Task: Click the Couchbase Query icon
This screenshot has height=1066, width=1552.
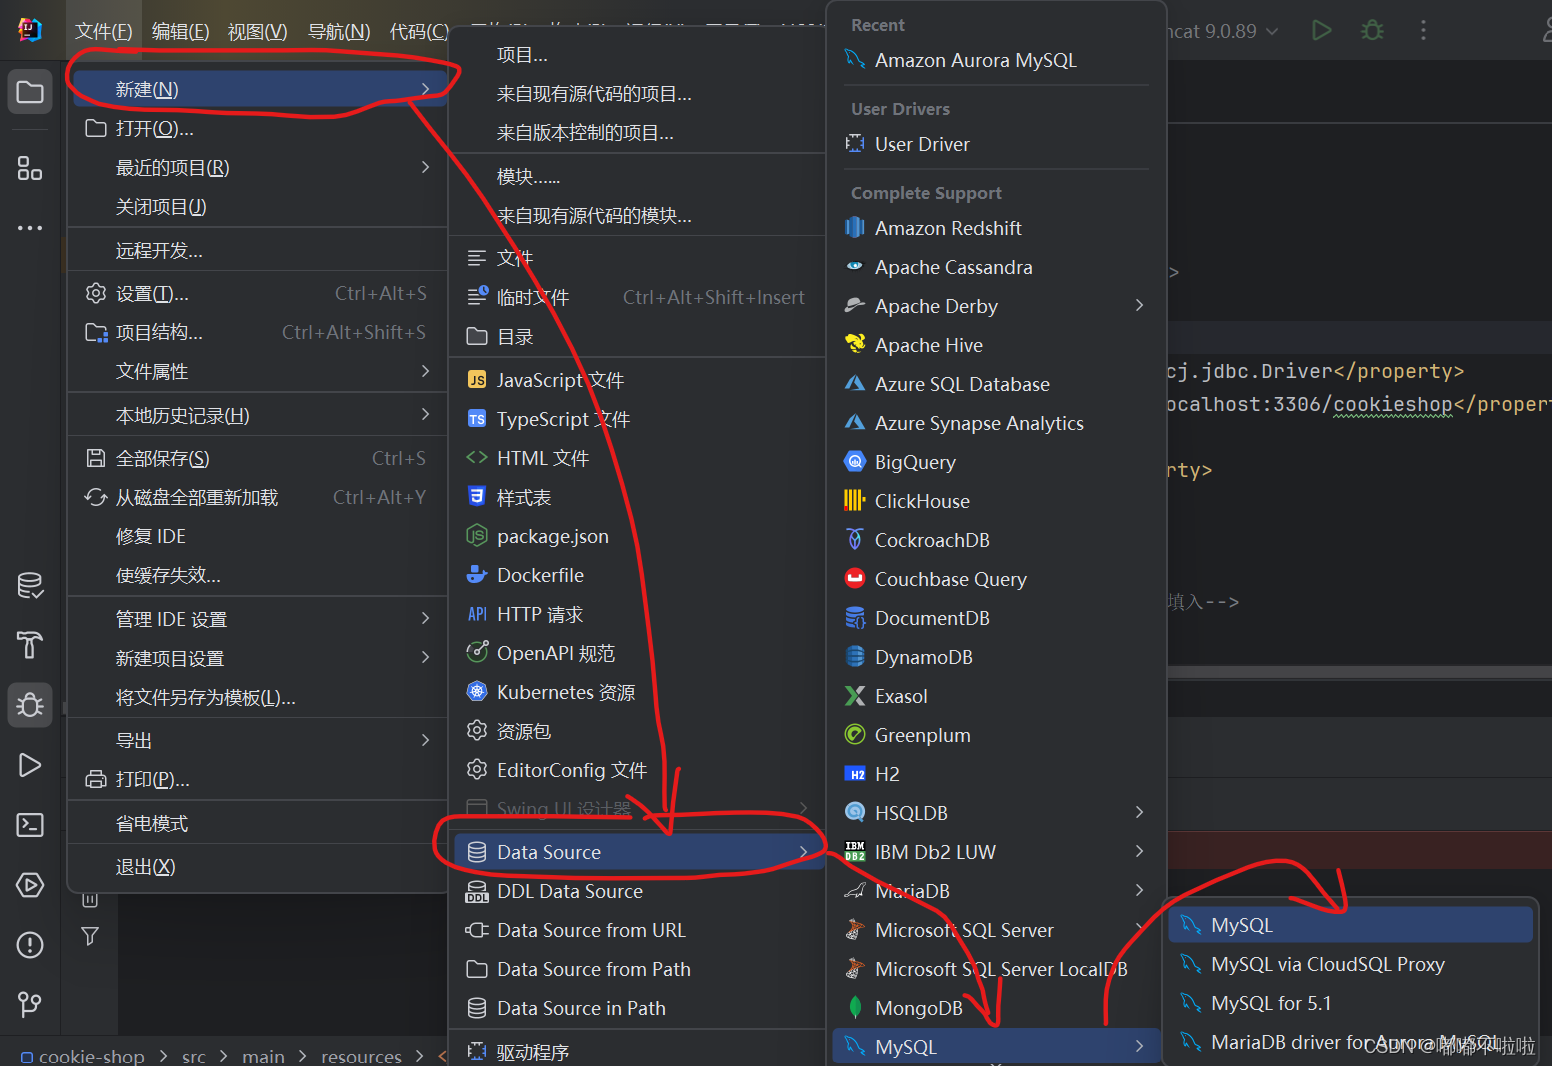Action: (855, 579)
